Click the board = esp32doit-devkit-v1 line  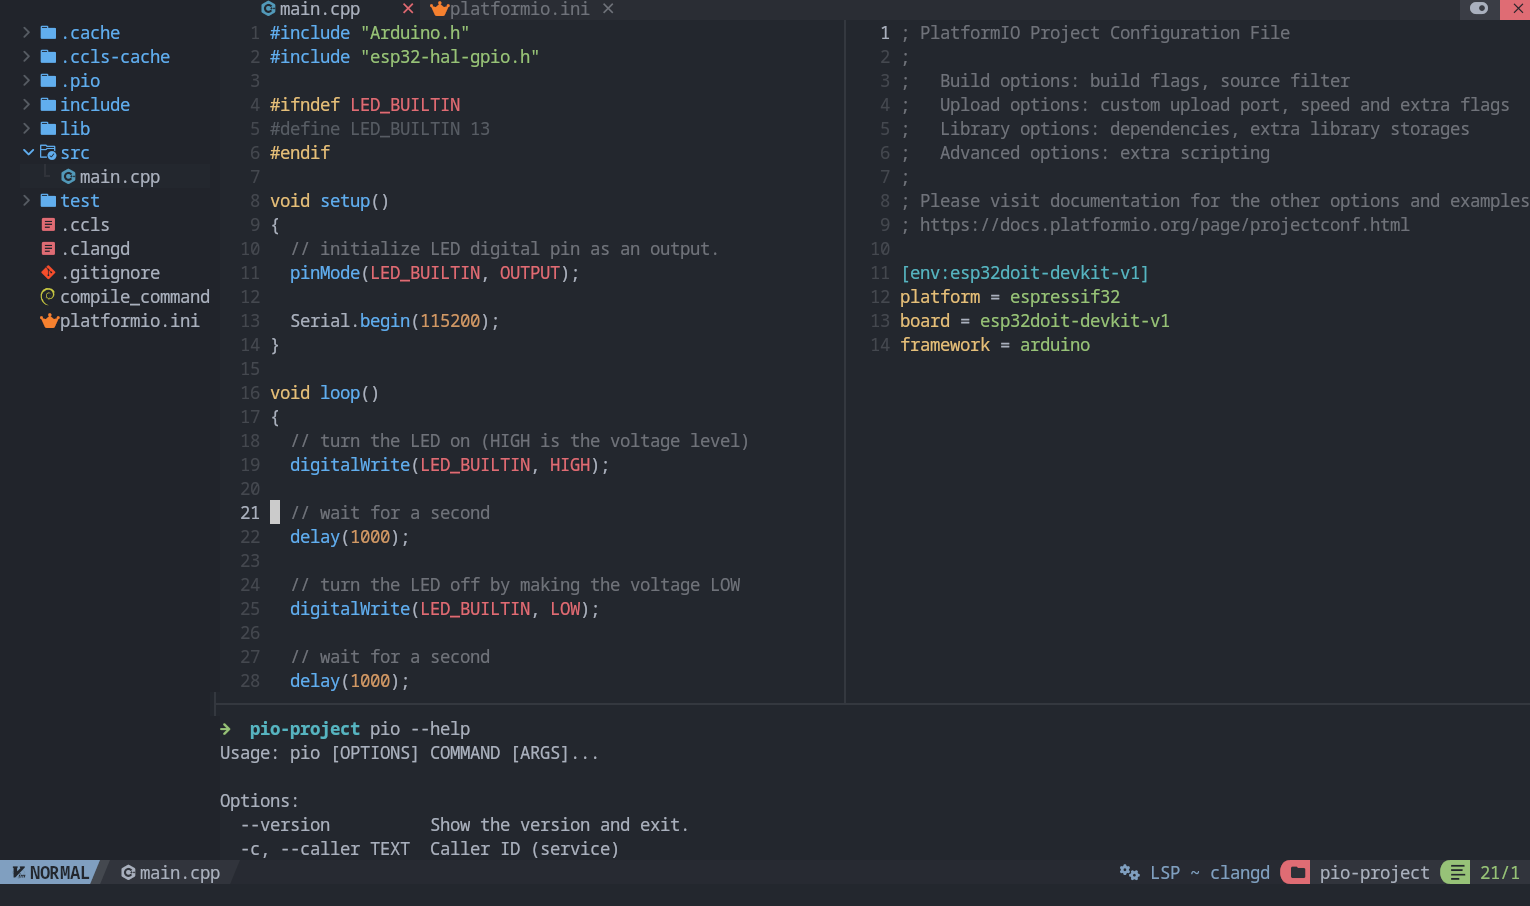(x=1035, y=321)
